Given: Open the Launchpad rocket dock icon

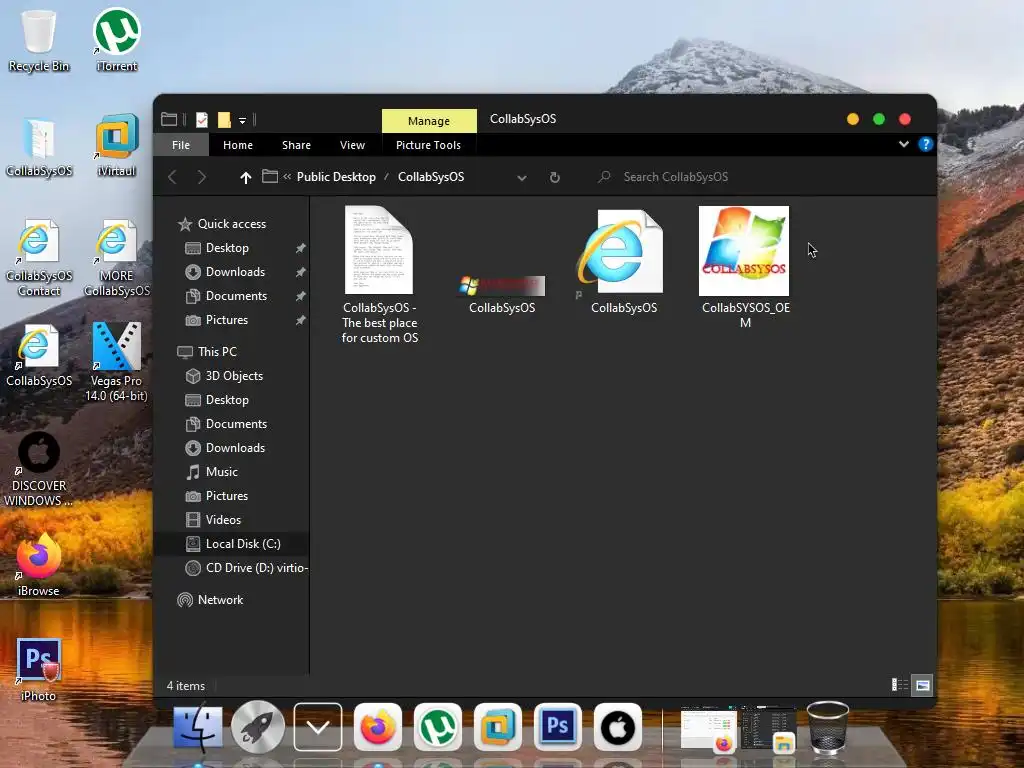Looking at the screenshot, I should click(258, 728).
